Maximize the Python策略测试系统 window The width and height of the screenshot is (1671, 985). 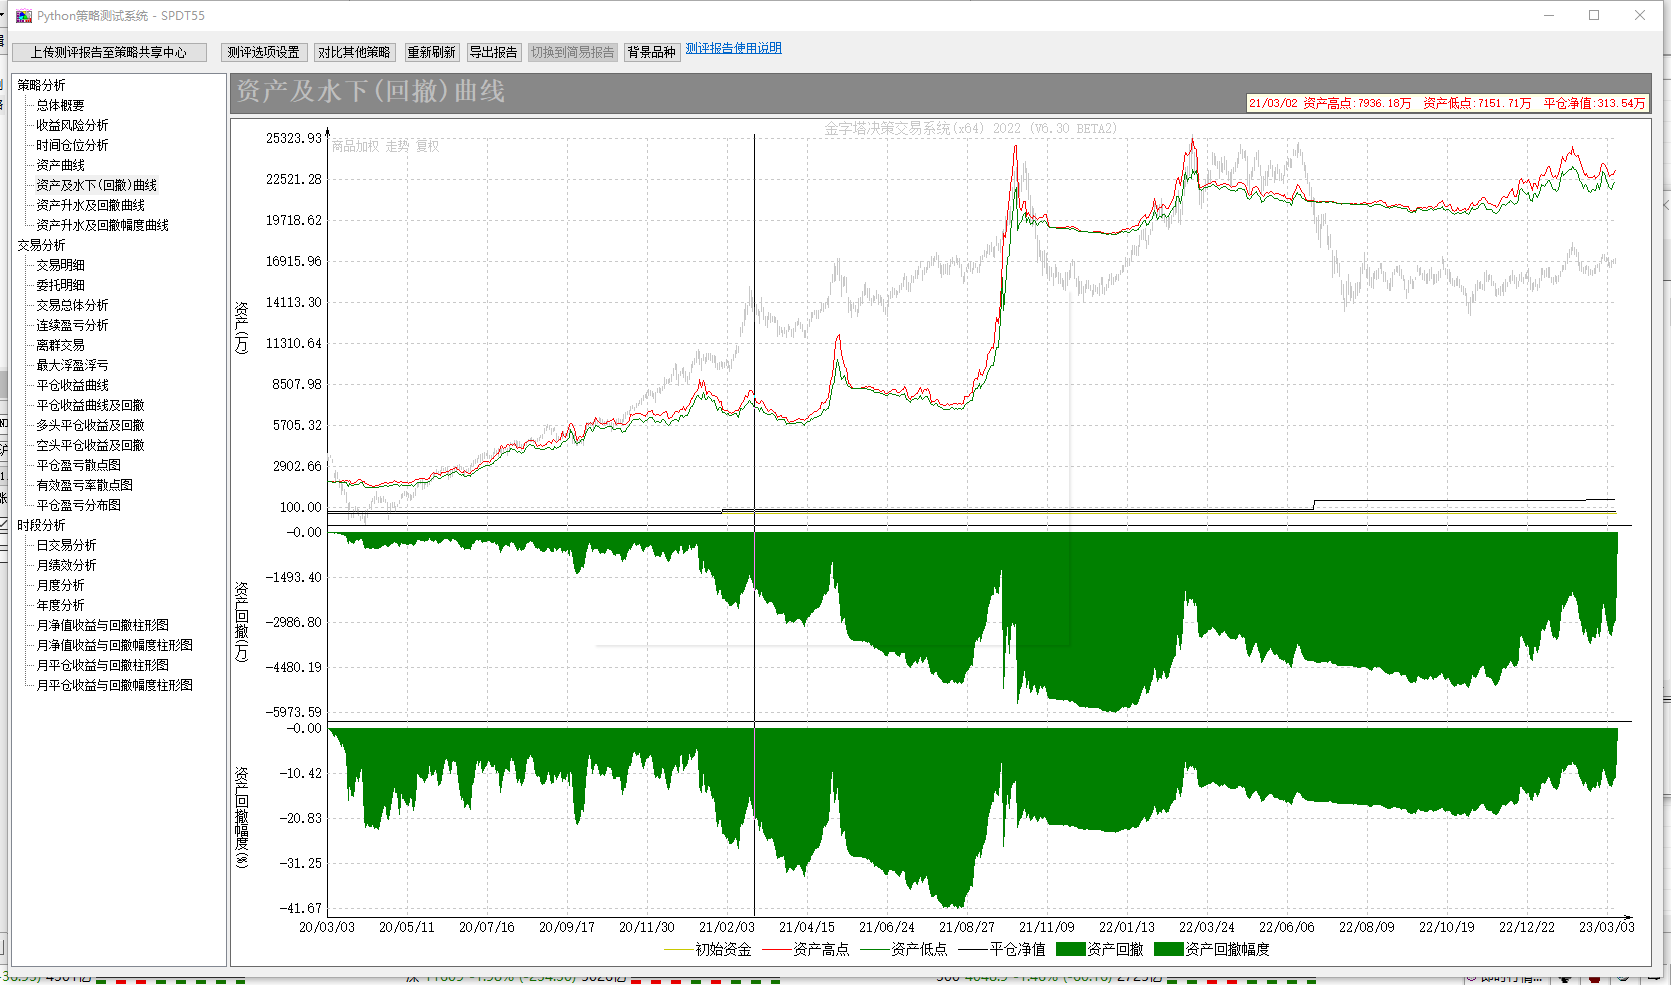(x=1594, y=15)
